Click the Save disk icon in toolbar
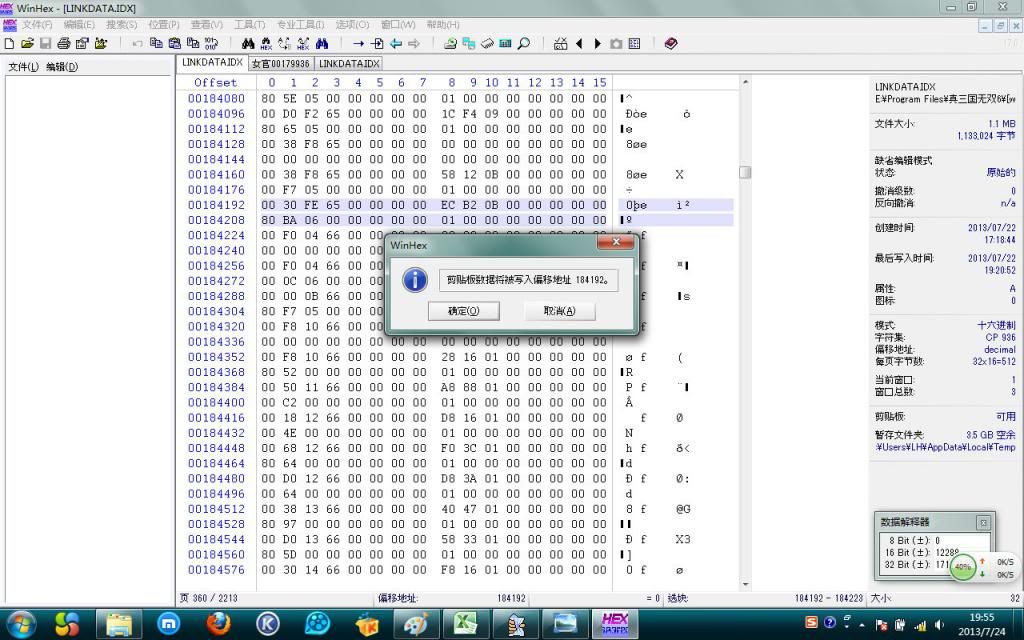This screenshot has width=1024, height=640. 45,44
